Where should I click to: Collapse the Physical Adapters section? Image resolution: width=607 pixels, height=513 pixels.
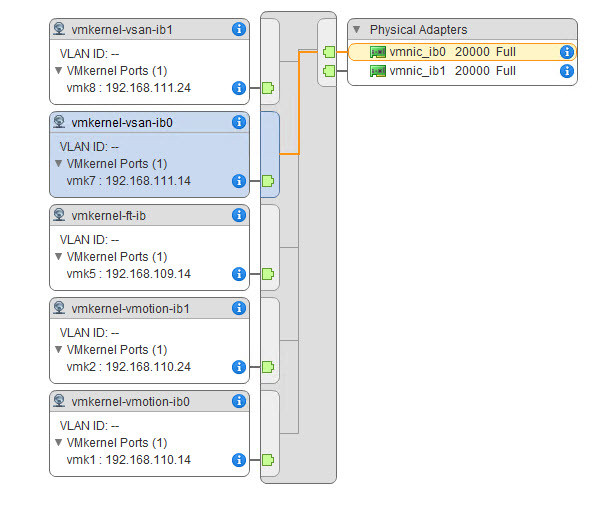pos(357,30)
